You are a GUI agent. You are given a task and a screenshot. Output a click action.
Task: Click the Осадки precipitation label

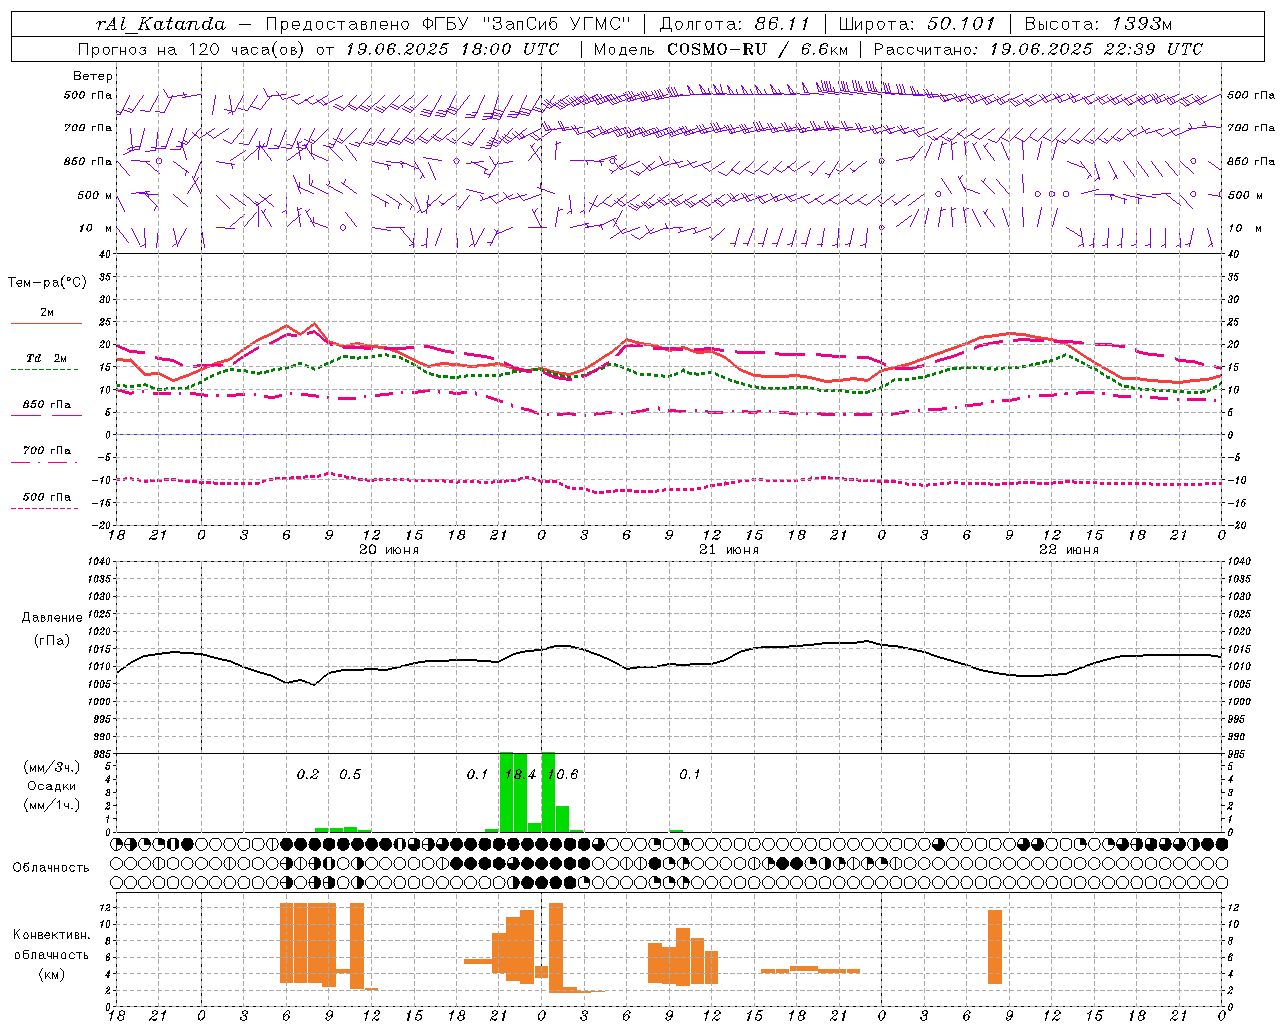point(52,786)
